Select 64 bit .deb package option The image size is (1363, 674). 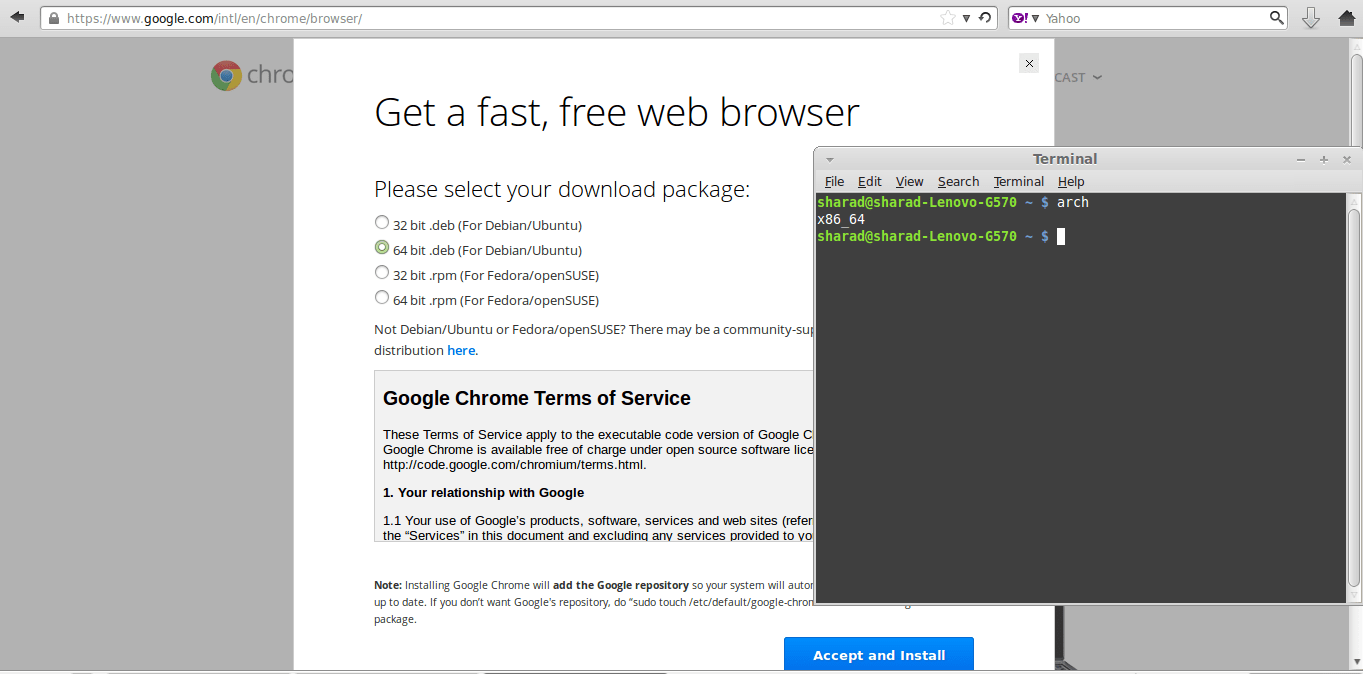coord(382,247)
